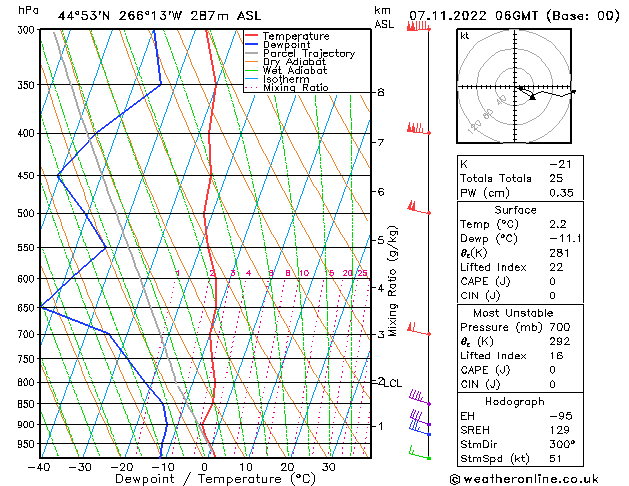Click the wind barb at 500 hPa
The width and height of the screenshot is (629, 486).
[x=418, y=208]
